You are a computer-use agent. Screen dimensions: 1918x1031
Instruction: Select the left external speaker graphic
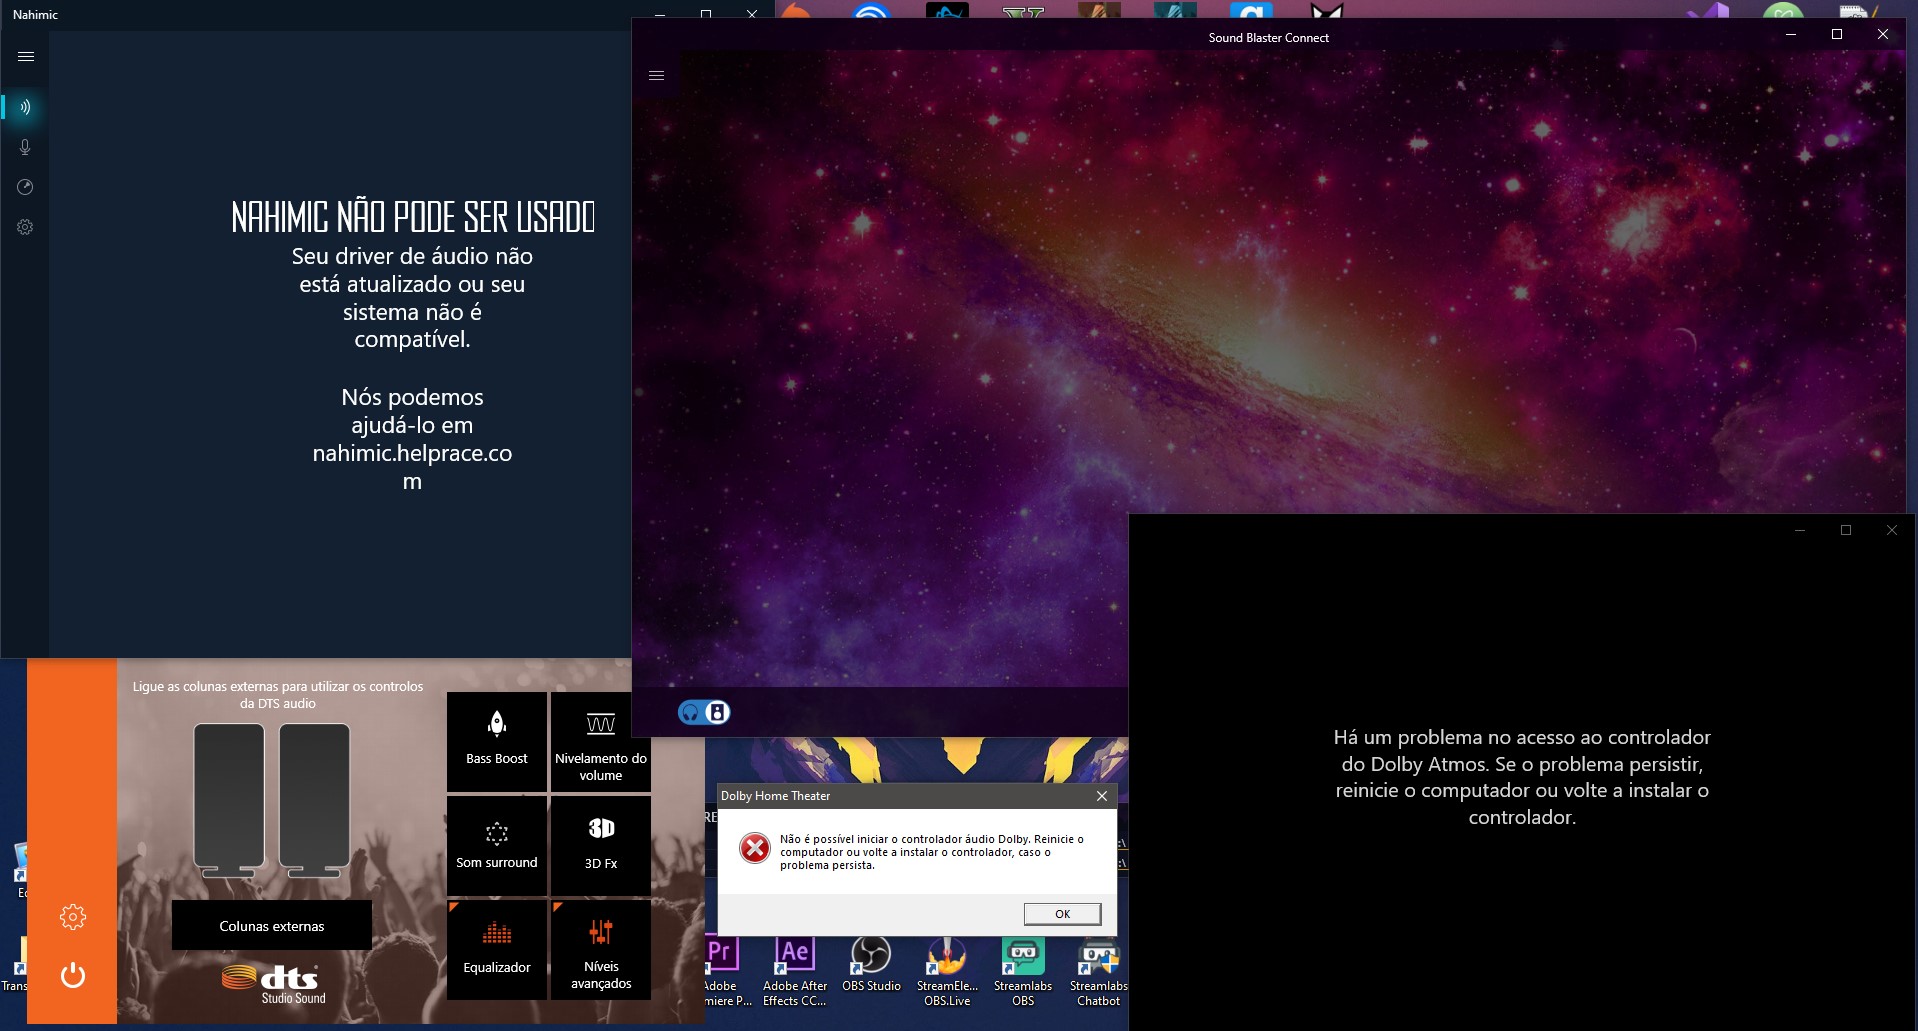[229, 800]
